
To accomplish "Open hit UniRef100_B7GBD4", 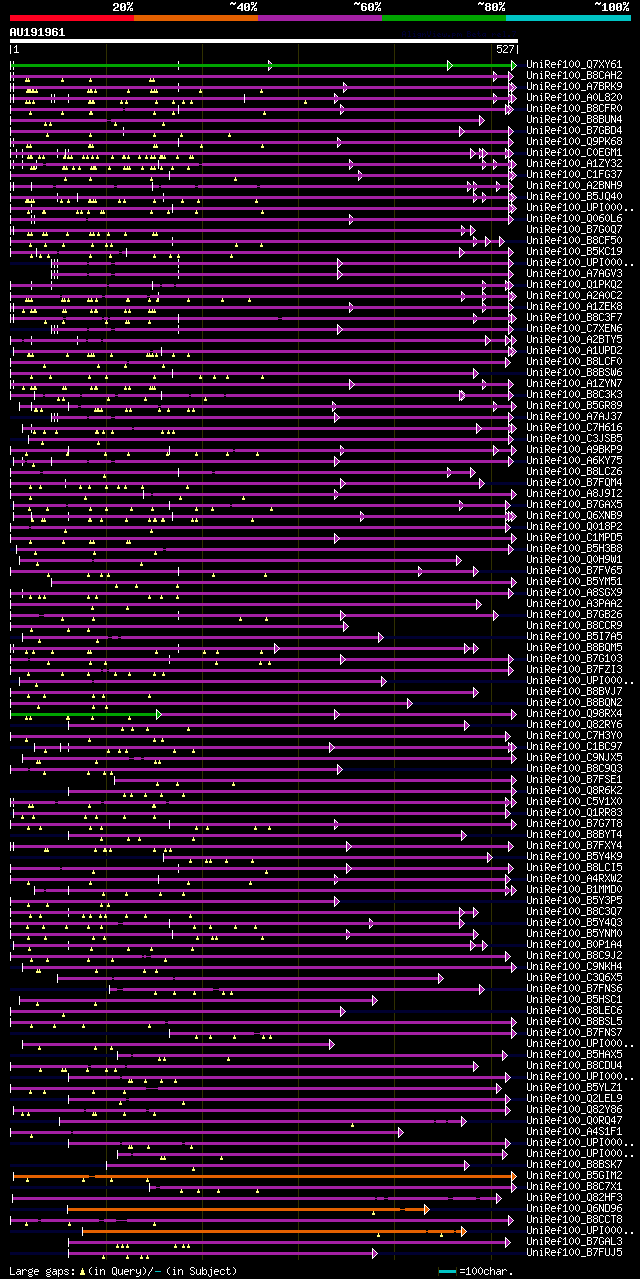I will pos(573,131).
